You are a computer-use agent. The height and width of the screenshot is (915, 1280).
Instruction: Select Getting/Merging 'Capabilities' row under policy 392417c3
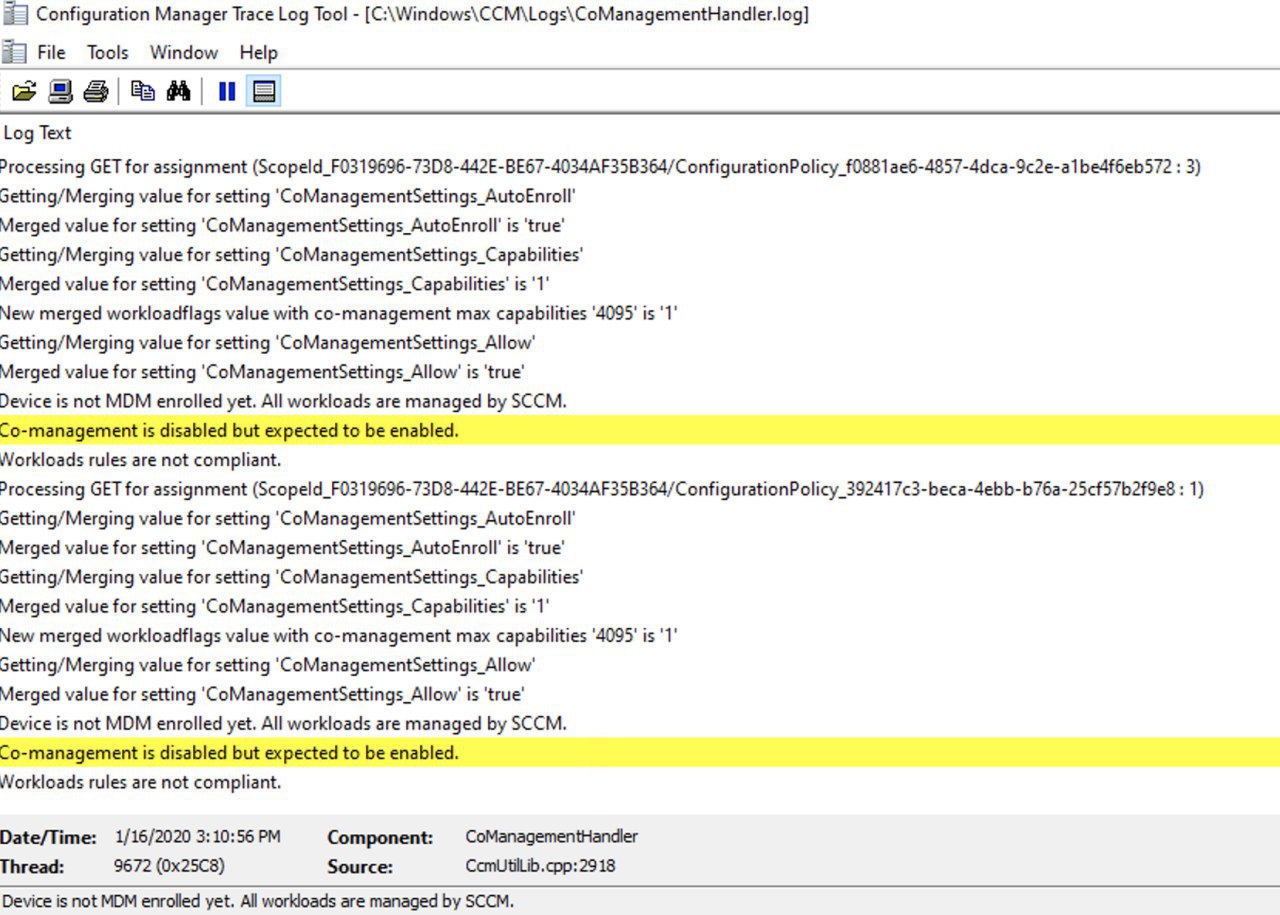coord(640,577)
